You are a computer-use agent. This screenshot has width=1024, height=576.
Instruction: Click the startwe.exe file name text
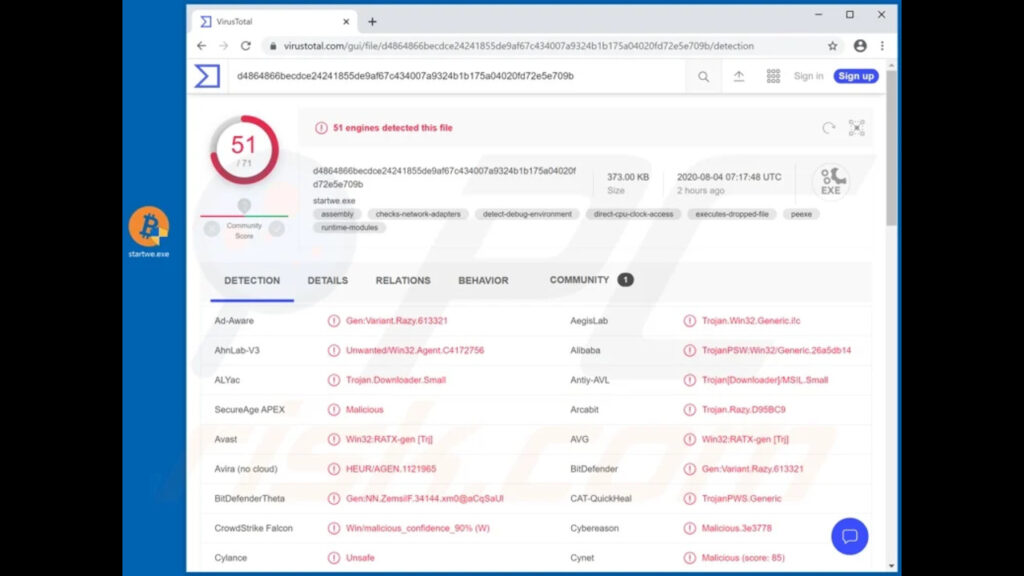click(334, 200)
